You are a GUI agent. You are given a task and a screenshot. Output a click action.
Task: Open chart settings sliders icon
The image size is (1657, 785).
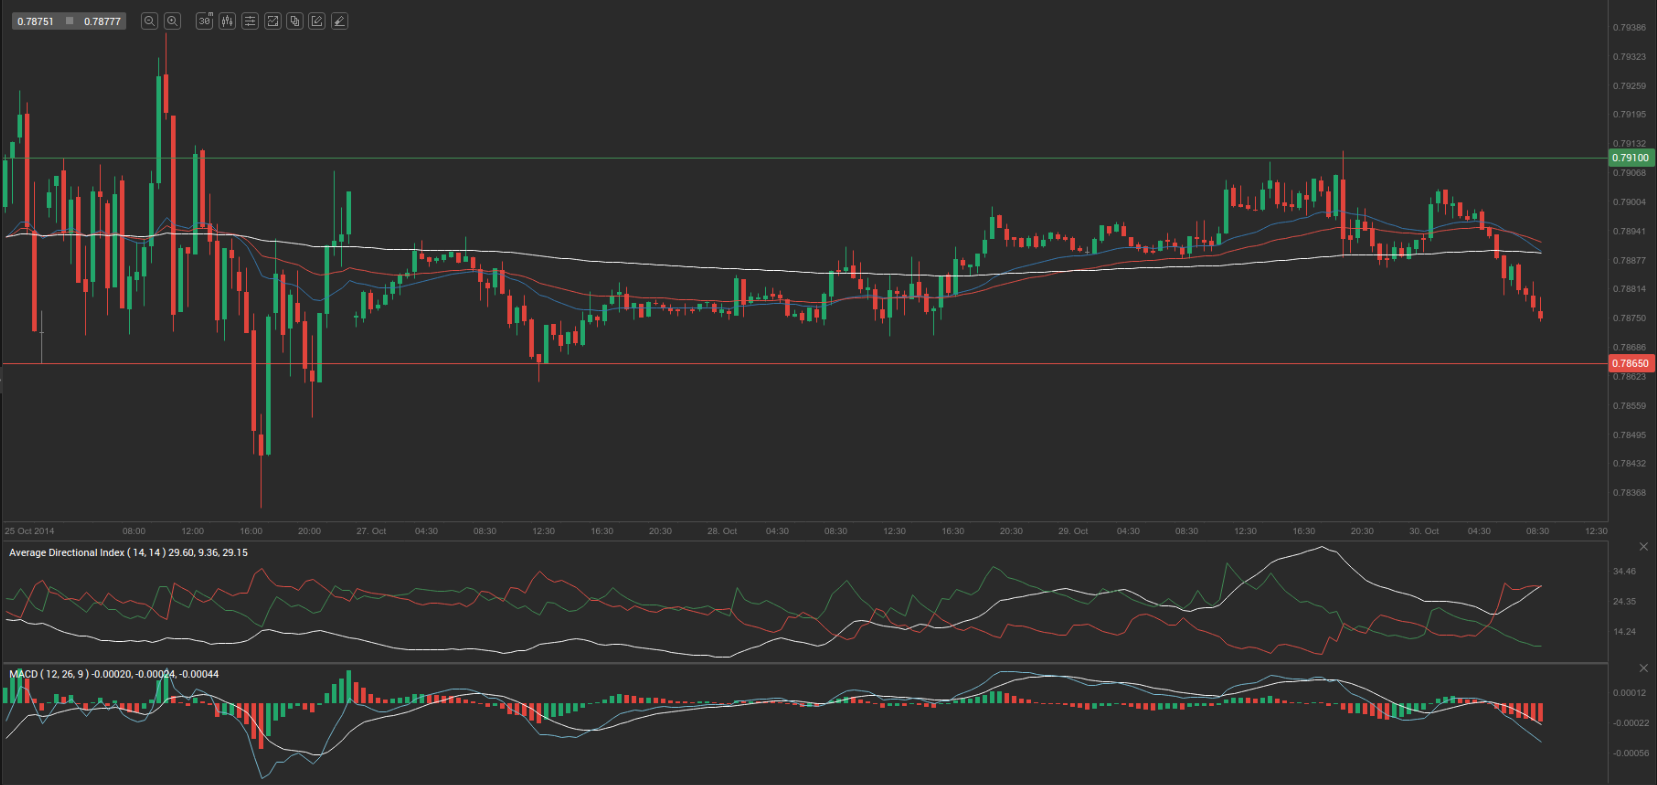pos(250,21)
